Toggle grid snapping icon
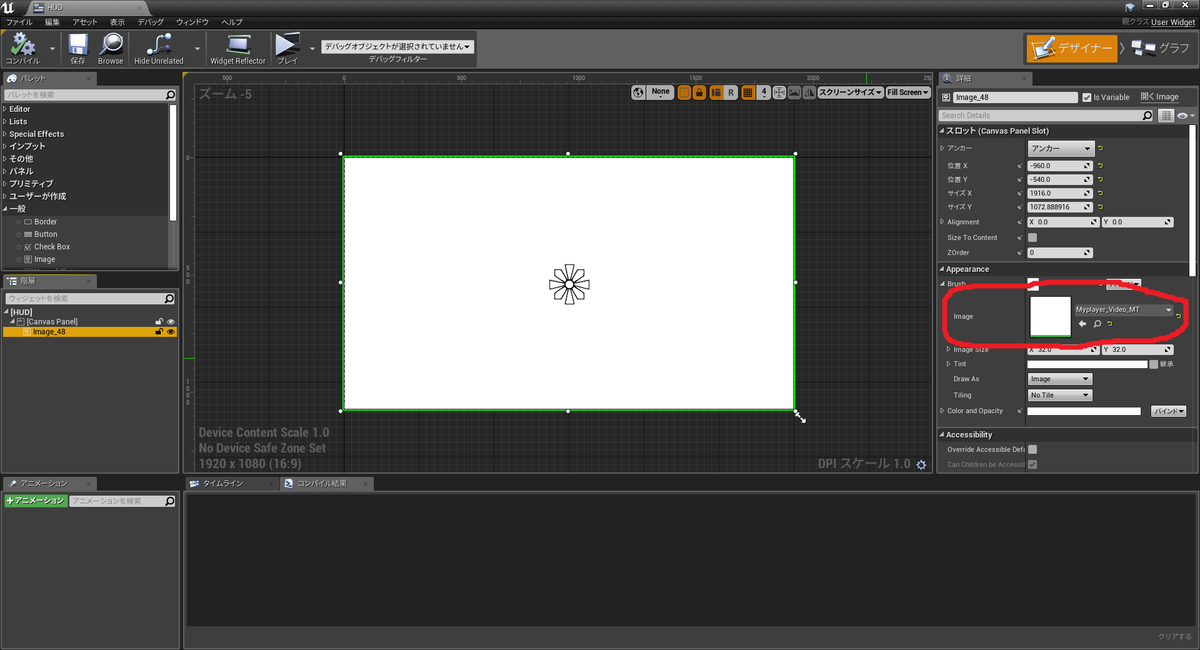 748,92
